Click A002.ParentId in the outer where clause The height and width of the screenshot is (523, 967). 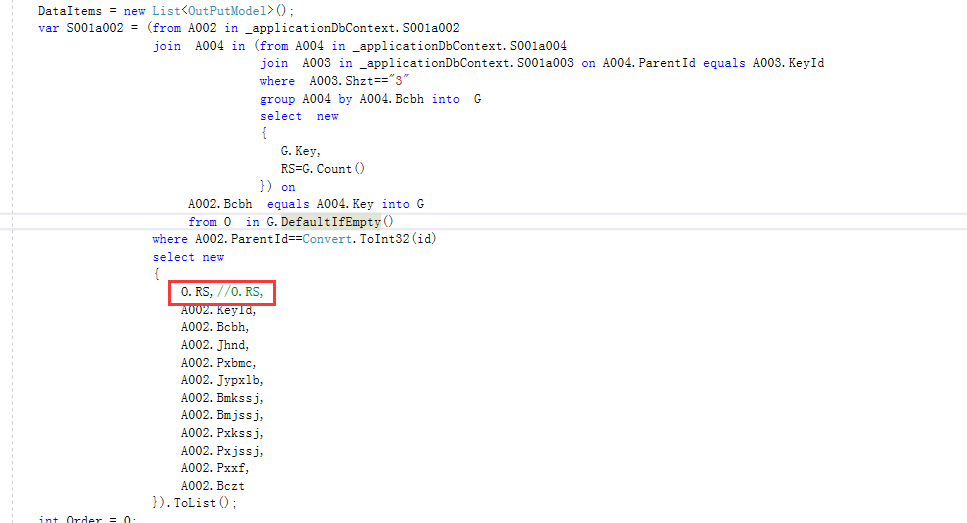[x=241, y=239]
